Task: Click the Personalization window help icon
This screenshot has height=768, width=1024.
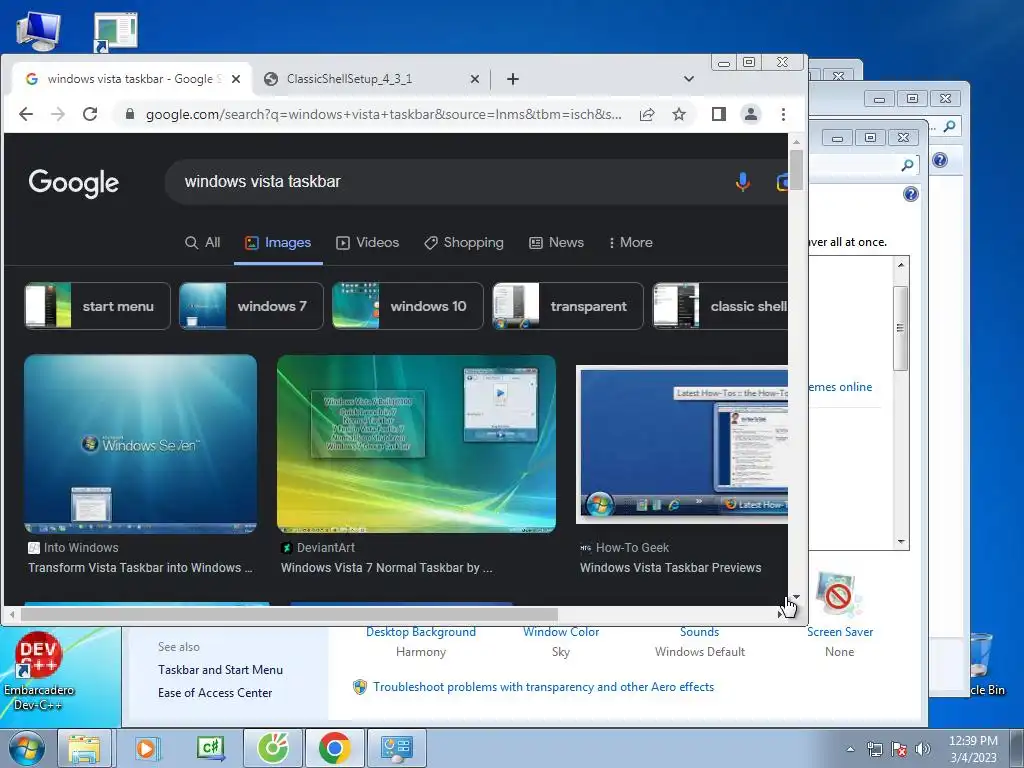Action: (910, 194)
